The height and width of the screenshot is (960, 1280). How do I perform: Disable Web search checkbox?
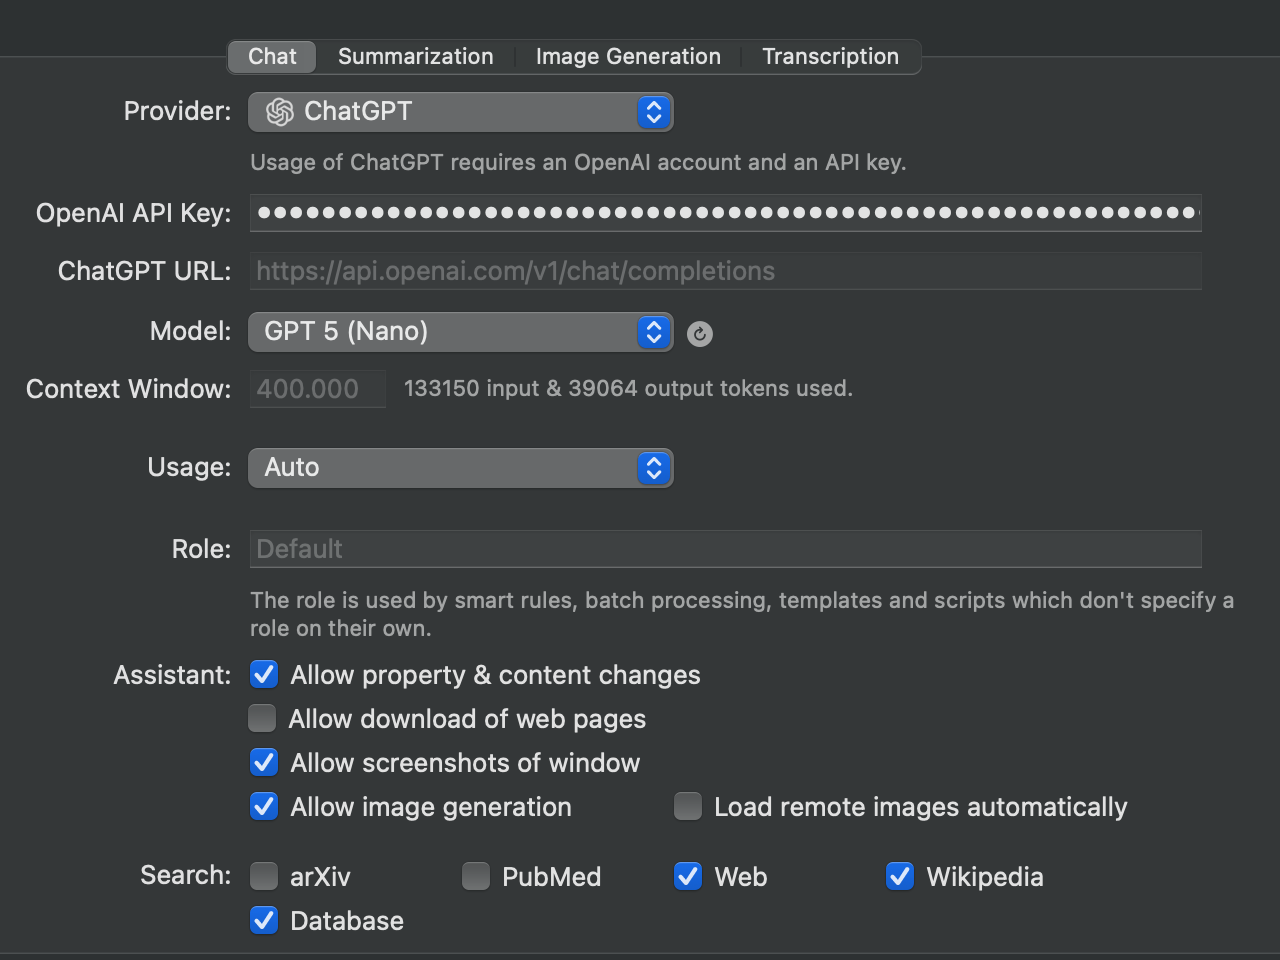click(688, 877)
